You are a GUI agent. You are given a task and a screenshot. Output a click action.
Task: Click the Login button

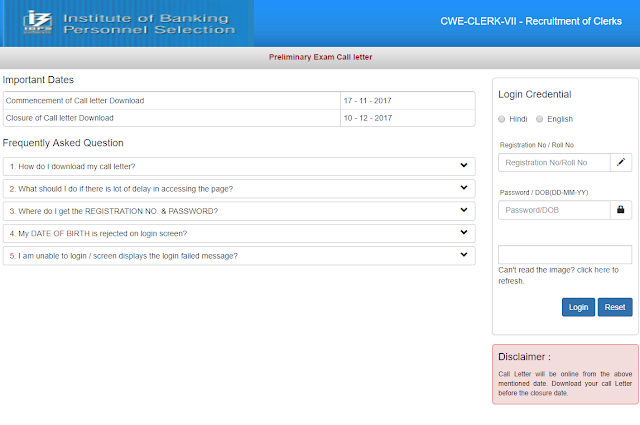pos(578,307)
